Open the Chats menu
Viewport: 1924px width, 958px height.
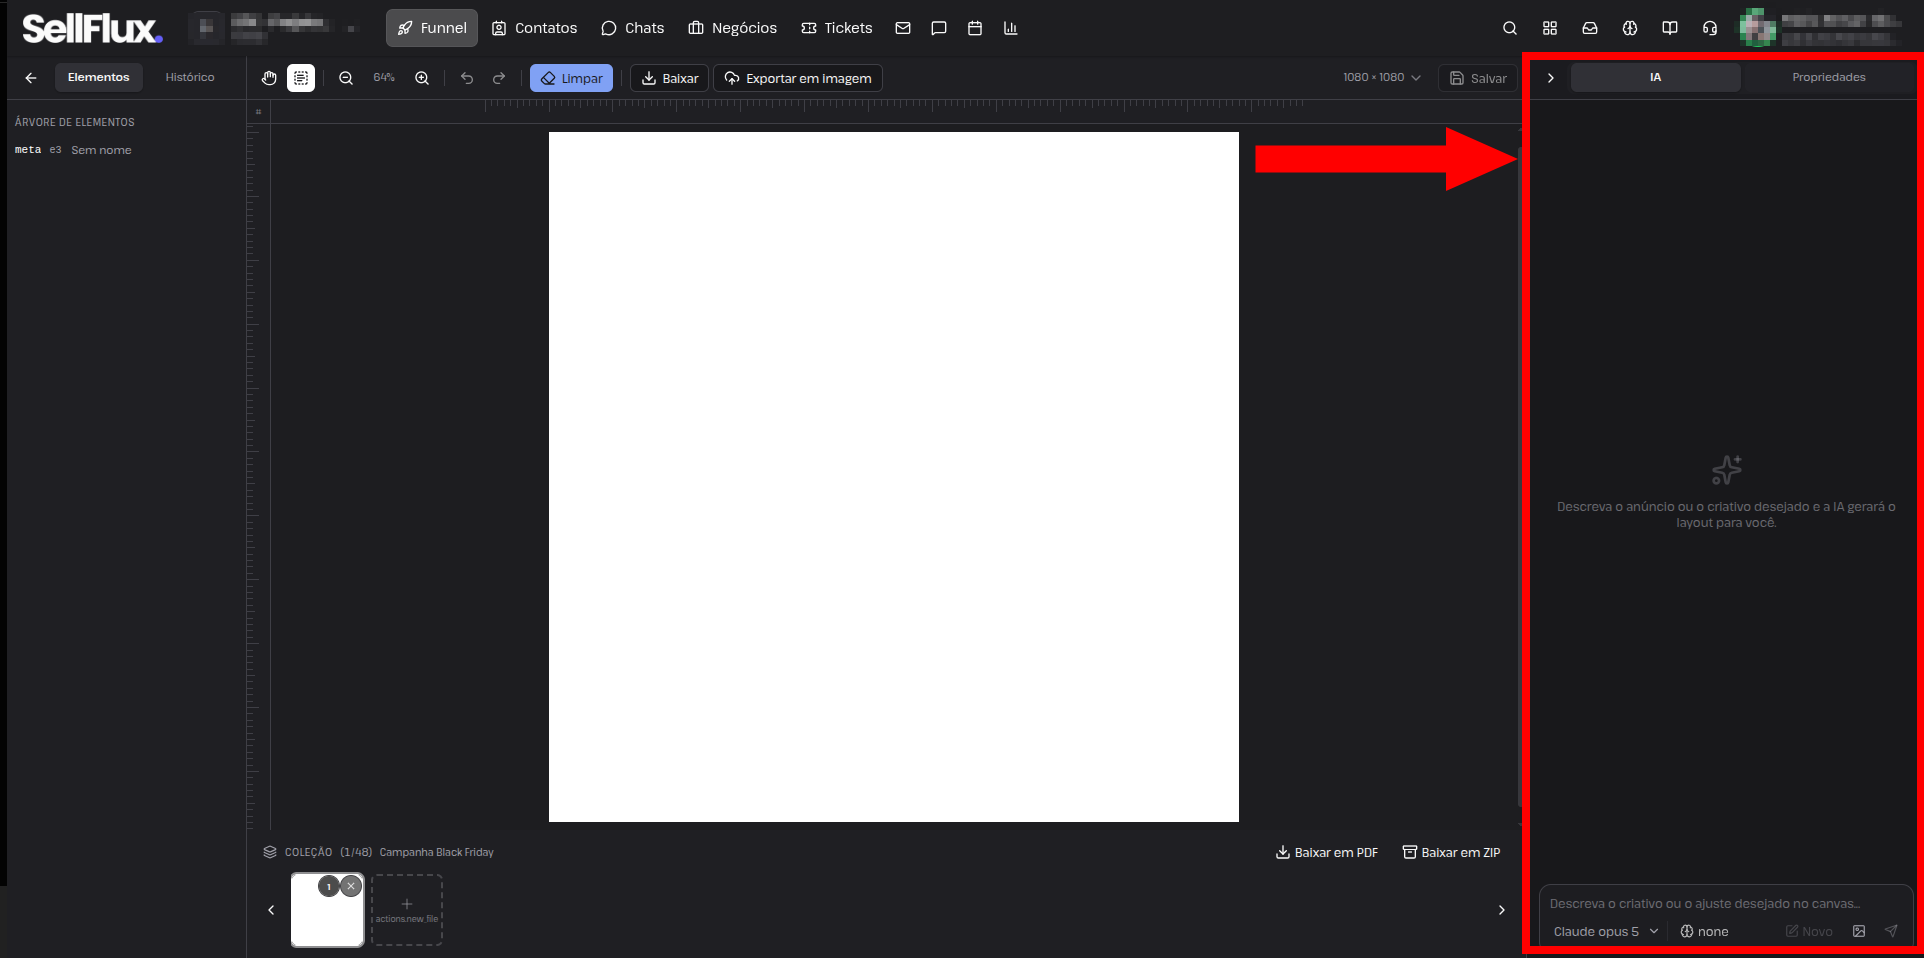point(632,28)
